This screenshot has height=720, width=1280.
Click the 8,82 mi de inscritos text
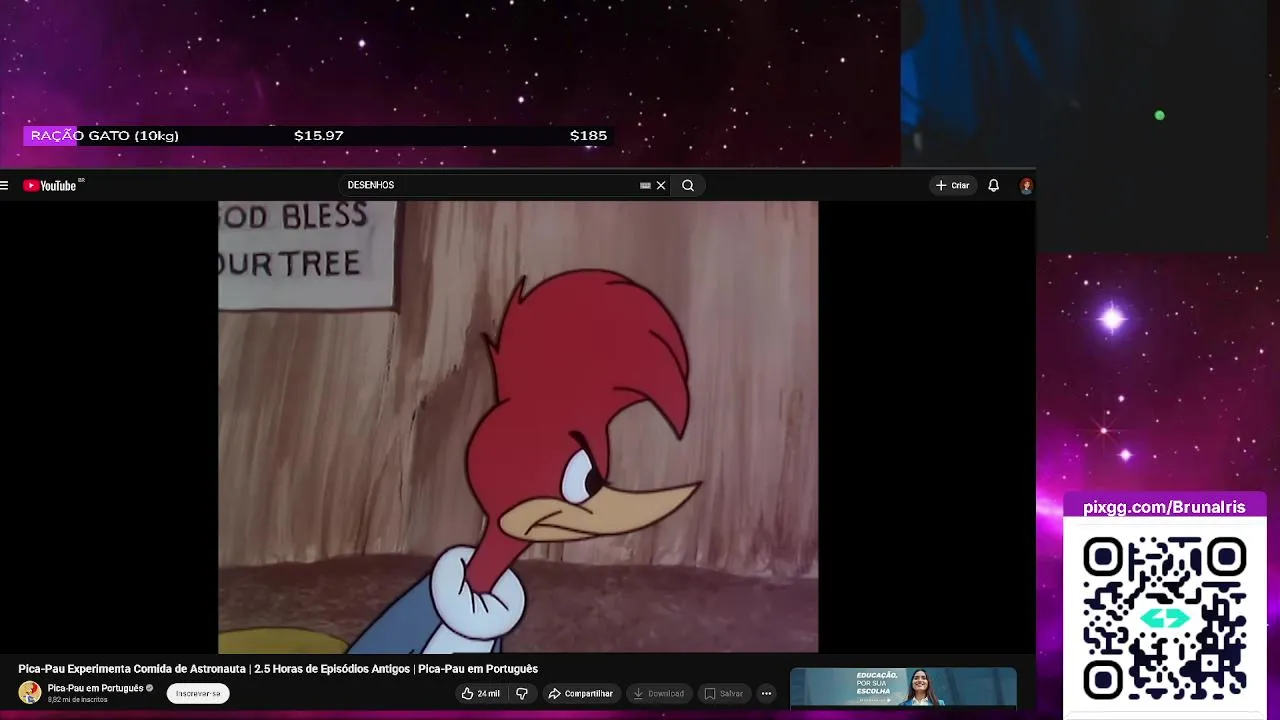pyautogui.click(x=77, y=700)
